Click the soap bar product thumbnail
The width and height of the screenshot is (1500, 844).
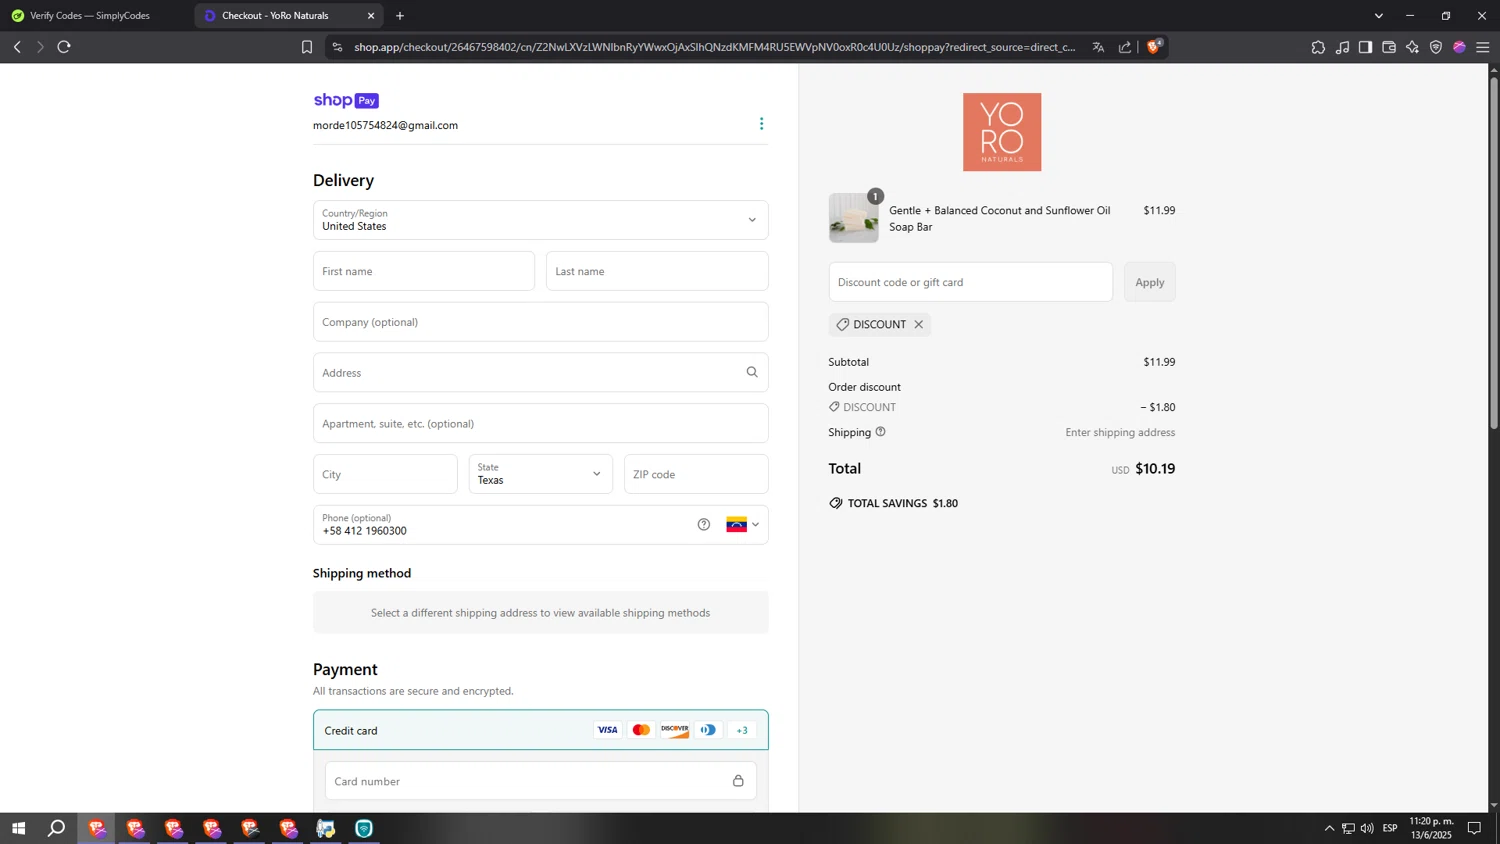click(x=854, y=218)
